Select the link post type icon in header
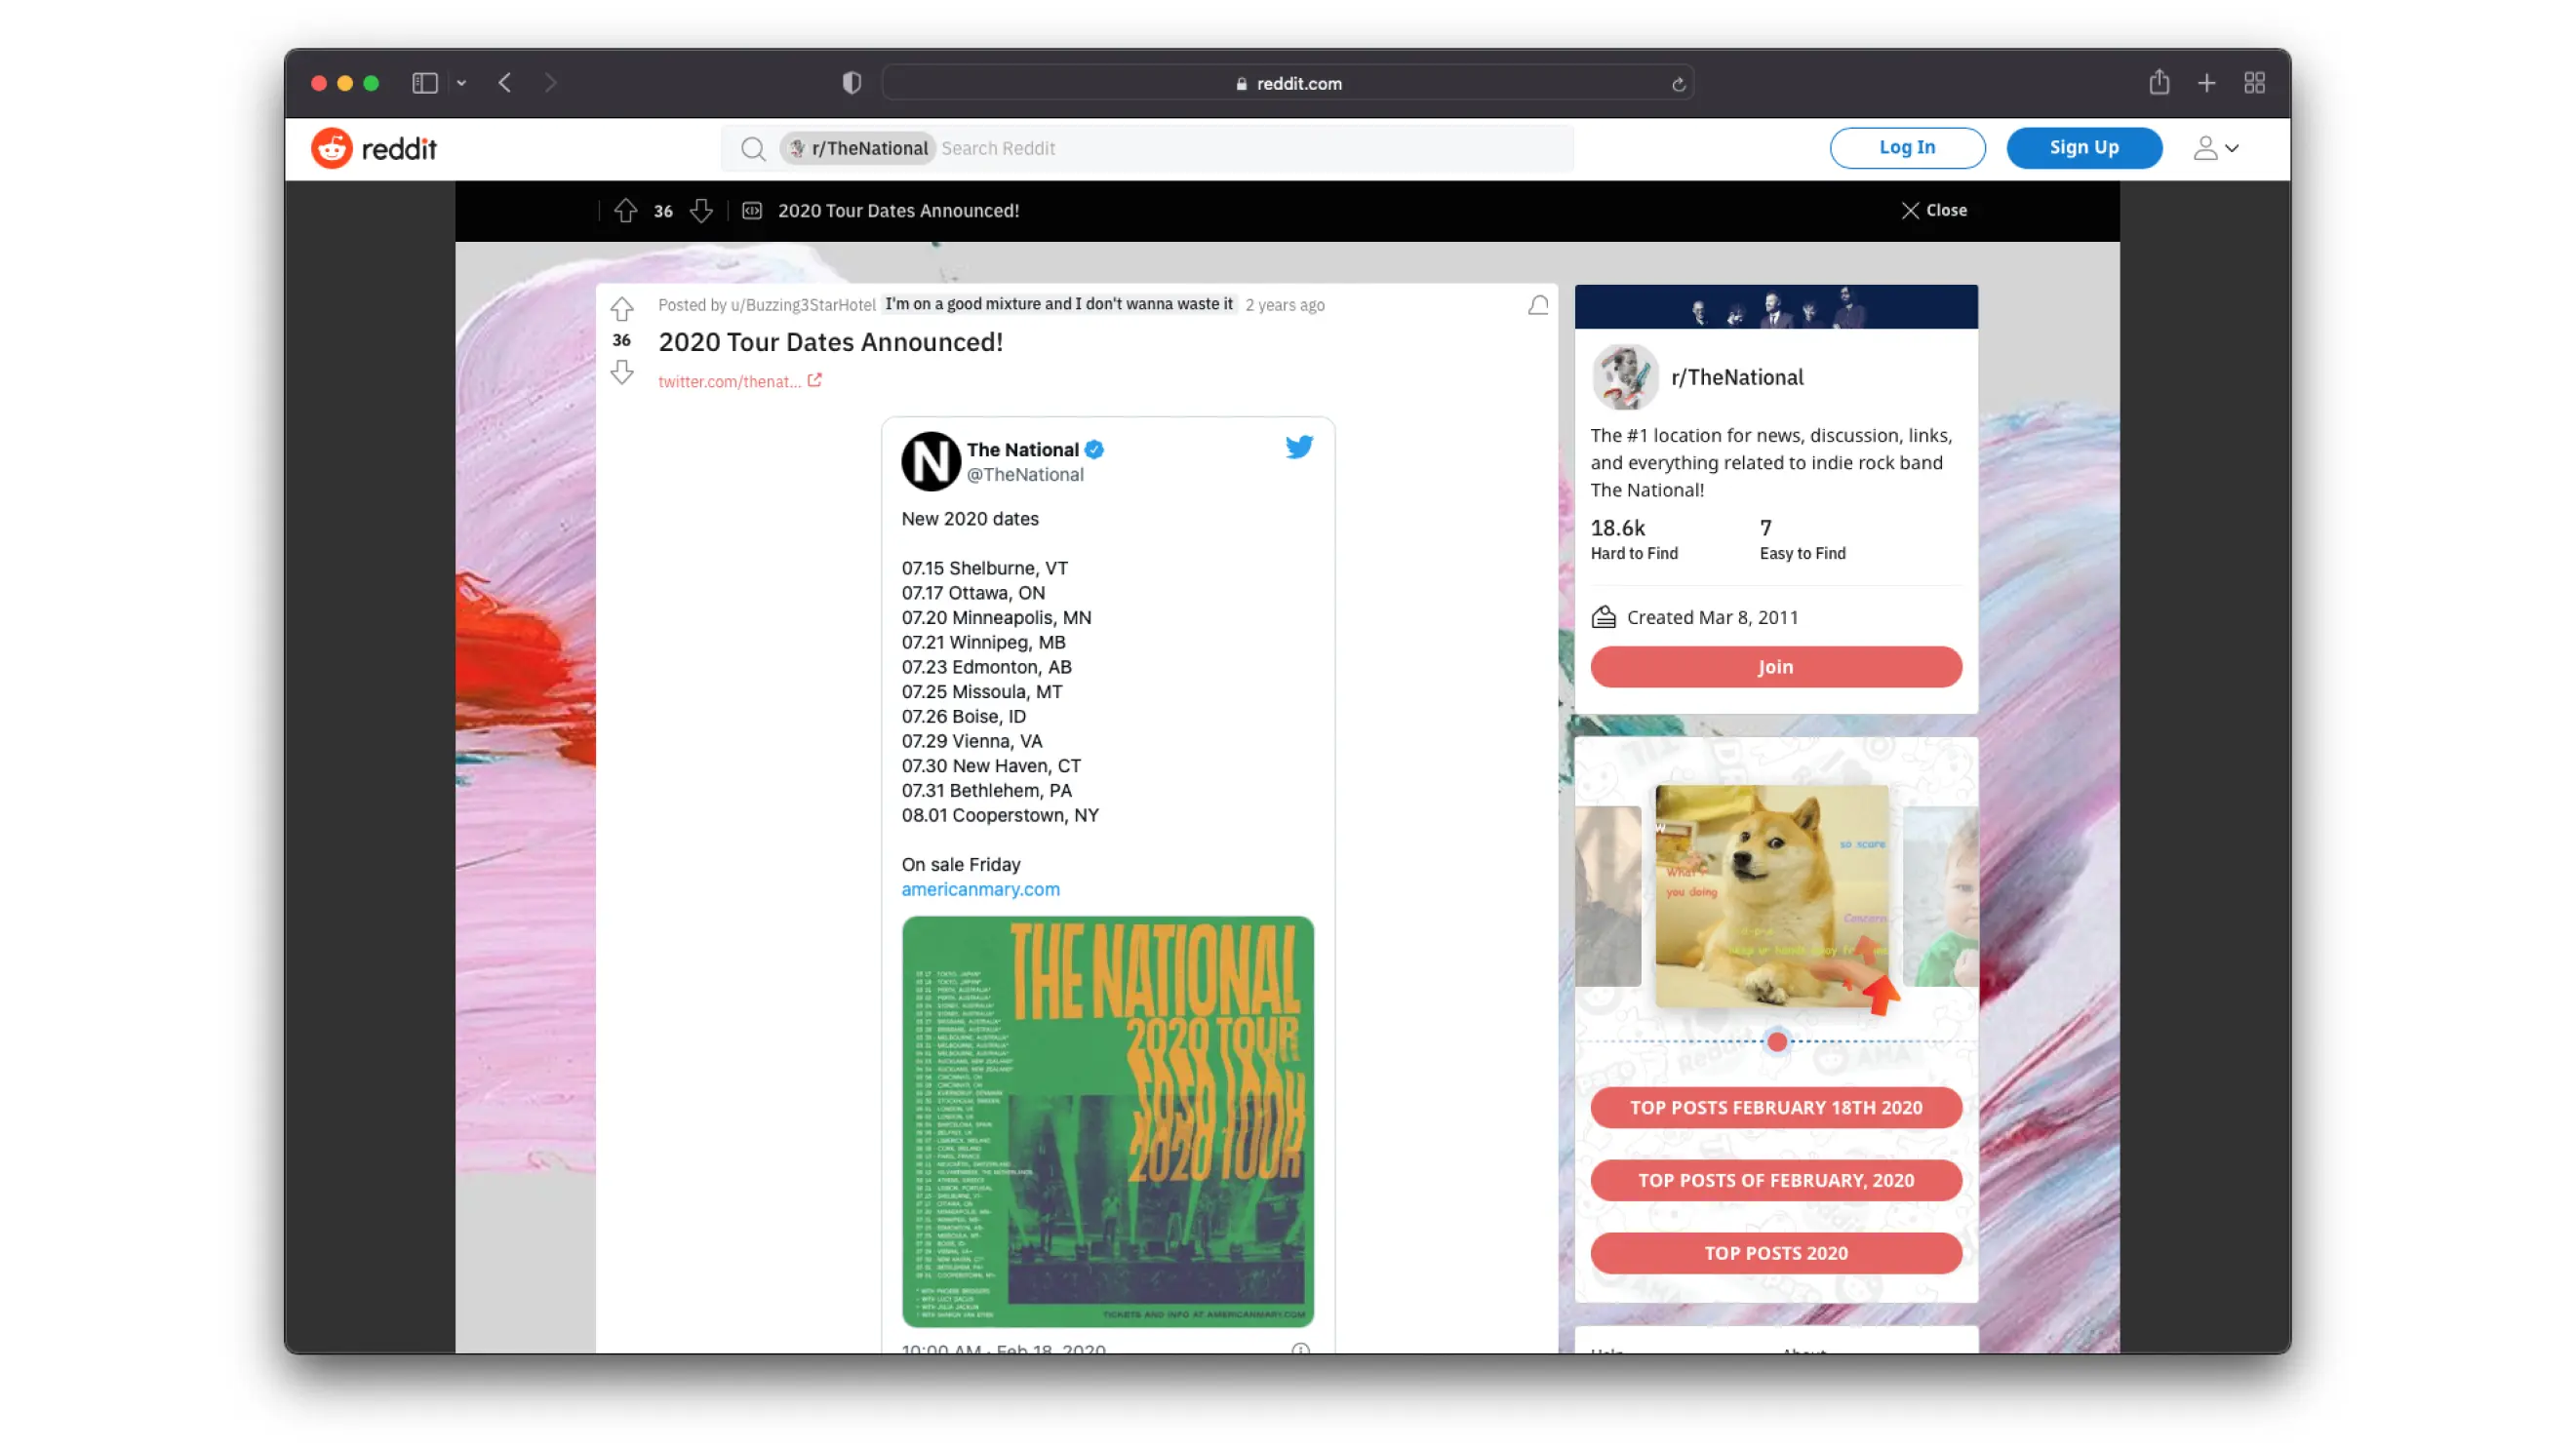Screen dimensions: 2576x1450 pos(752,210)
